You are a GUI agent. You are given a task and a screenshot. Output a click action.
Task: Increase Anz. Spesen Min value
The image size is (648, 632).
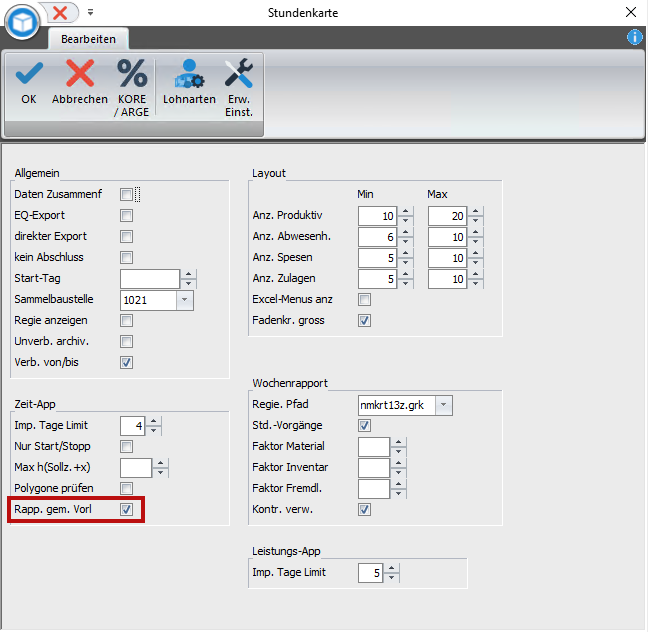[x=405, y=253]
